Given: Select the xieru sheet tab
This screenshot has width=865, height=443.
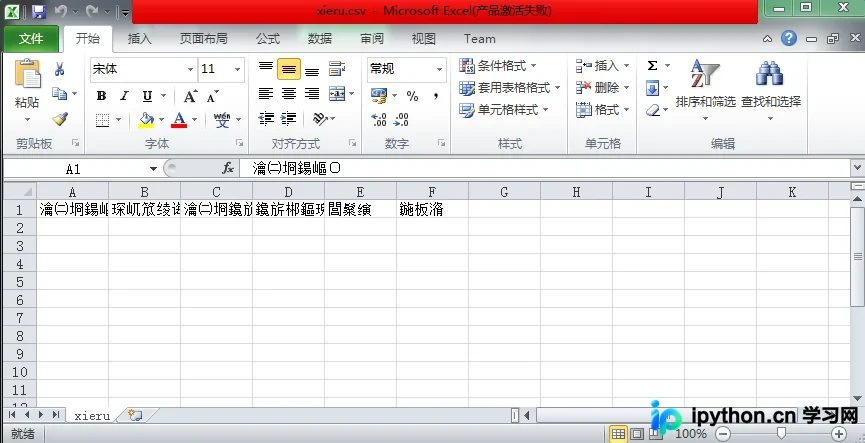Looking at the screenshot, I should pyautogui.click(x=92, y=415).
